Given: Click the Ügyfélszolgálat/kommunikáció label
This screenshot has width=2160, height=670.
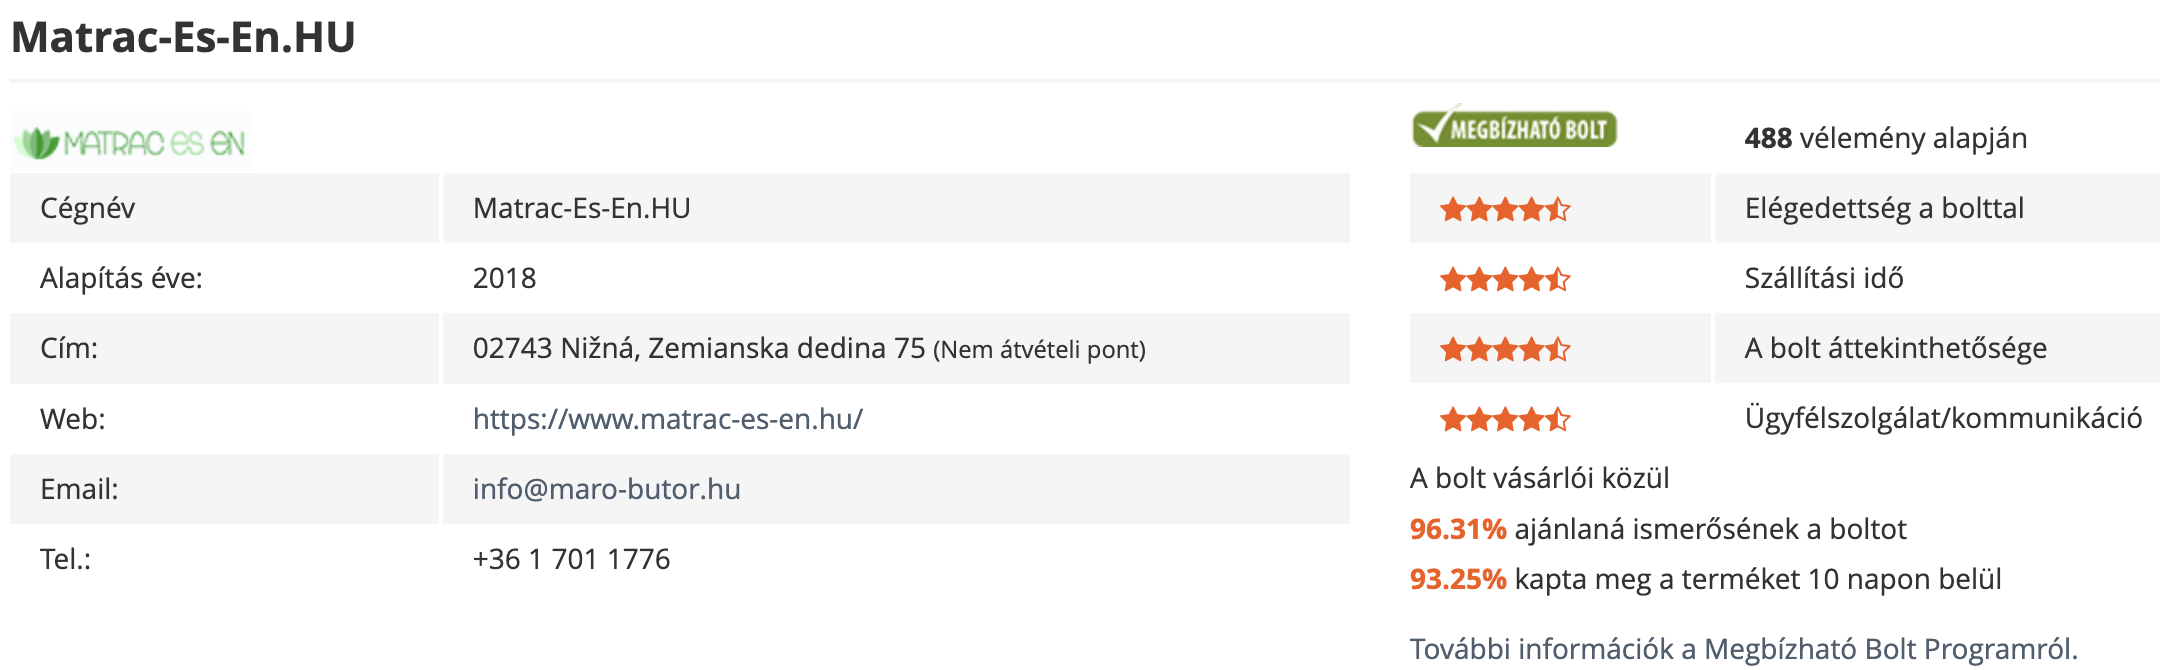Looking at the screenshot, I should pos(1943,418).
